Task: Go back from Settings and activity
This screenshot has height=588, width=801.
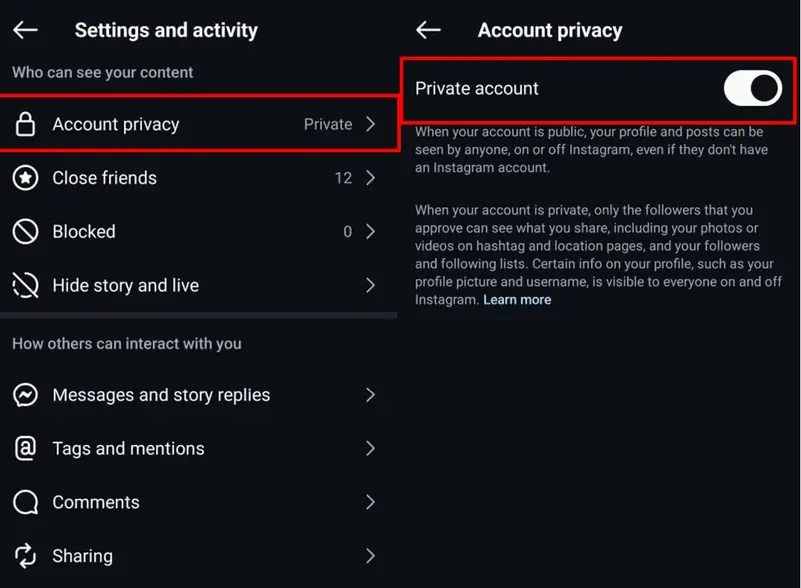Action: (x=25, y=30)
